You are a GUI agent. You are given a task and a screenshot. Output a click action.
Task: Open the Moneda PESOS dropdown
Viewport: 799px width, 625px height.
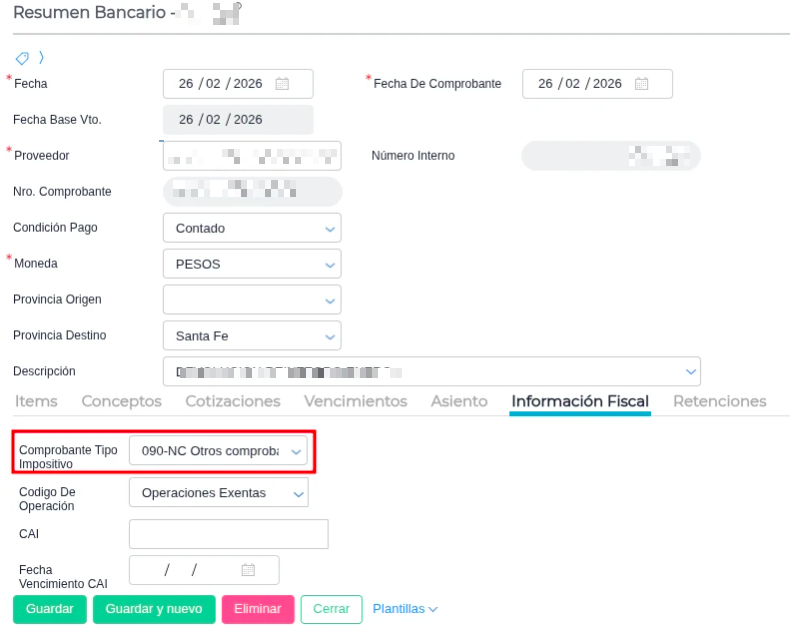[x=252, y=264]
